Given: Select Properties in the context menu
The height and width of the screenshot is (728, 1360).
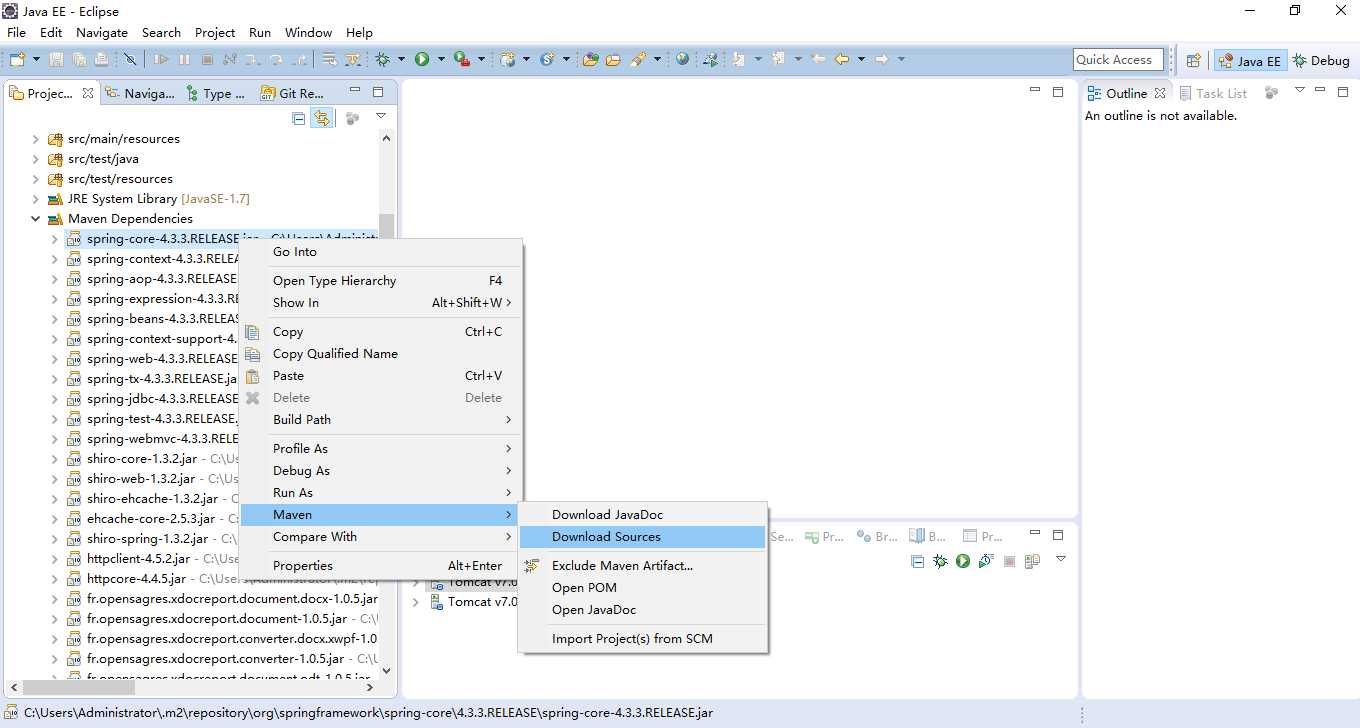Looking at the screenshot, I should (x=380, y=566).
